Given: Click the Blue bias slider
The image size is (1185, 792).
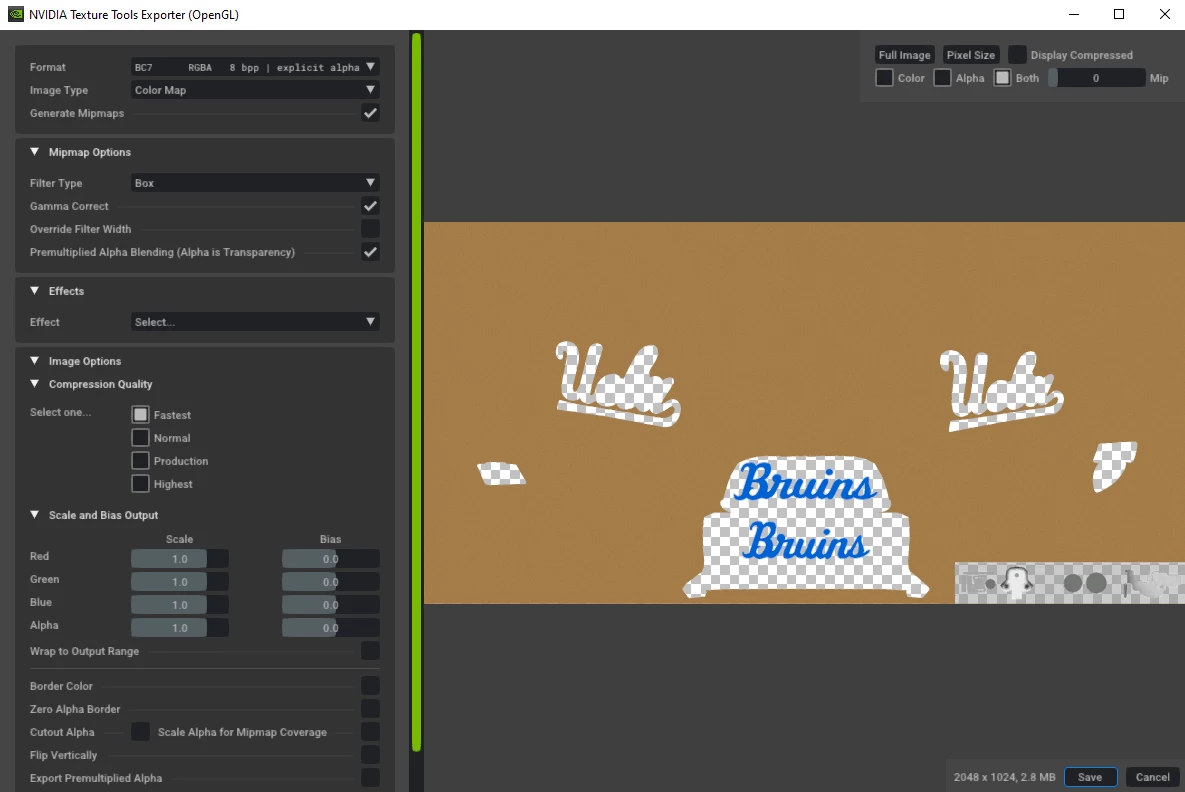Looking at the screenshot, I should click(x=331, y=605).
